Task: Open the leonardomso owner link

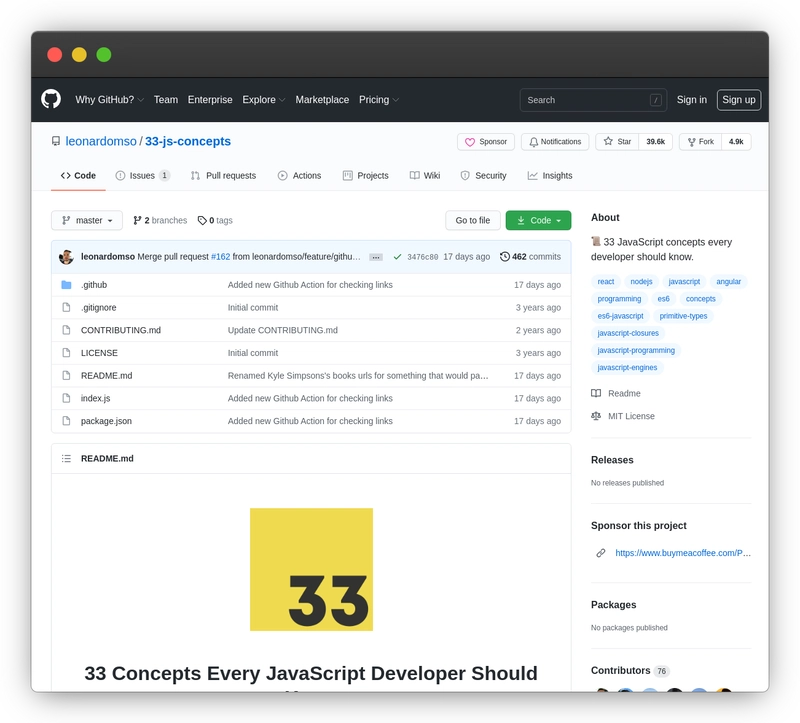Action: click(101, 141)
